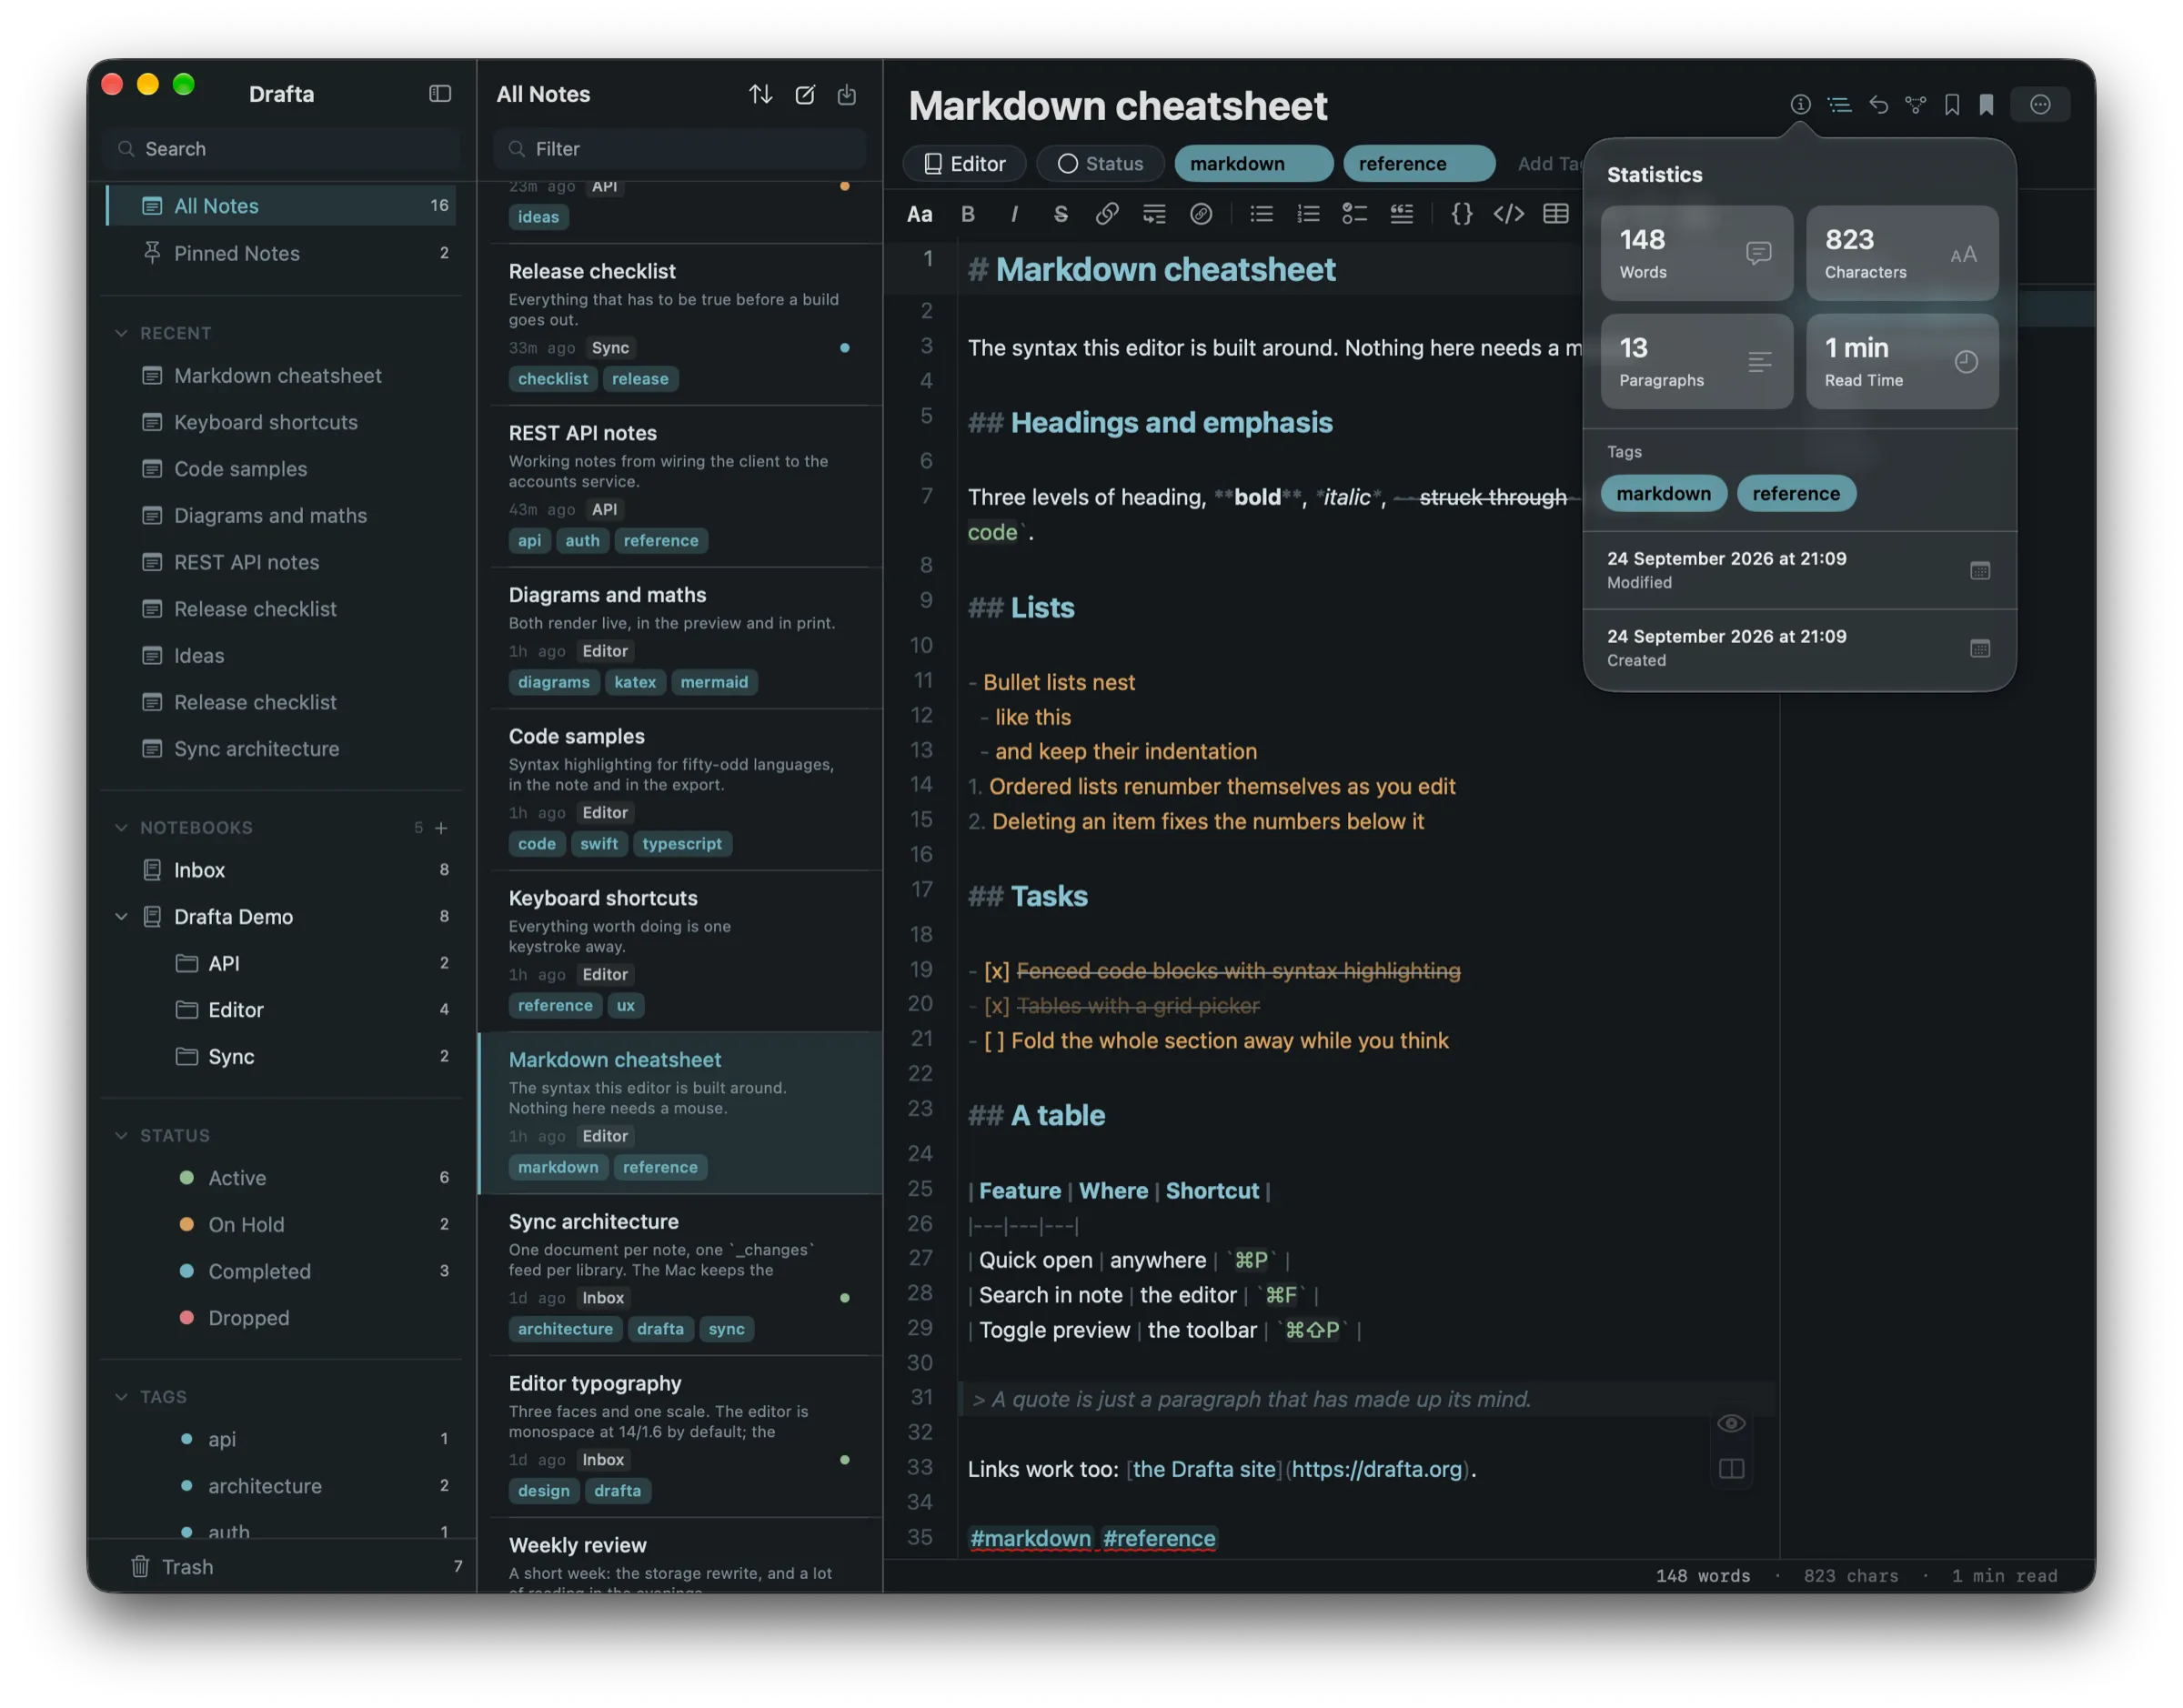The image size is (2183, 1708).
Task: Click the '## Tasks' heading in the editor
Action: (1028, 896)
